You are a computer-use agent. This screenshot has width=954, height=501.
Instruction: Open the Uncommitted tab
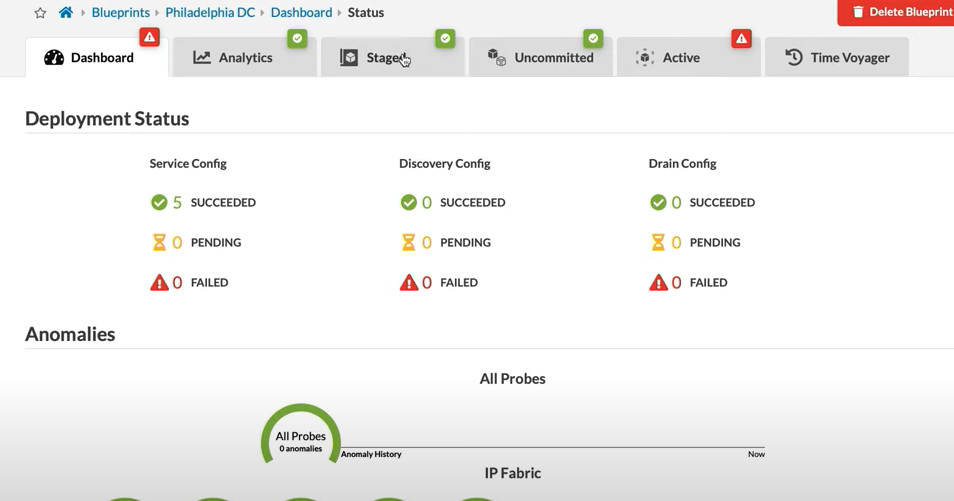(541, 58)
